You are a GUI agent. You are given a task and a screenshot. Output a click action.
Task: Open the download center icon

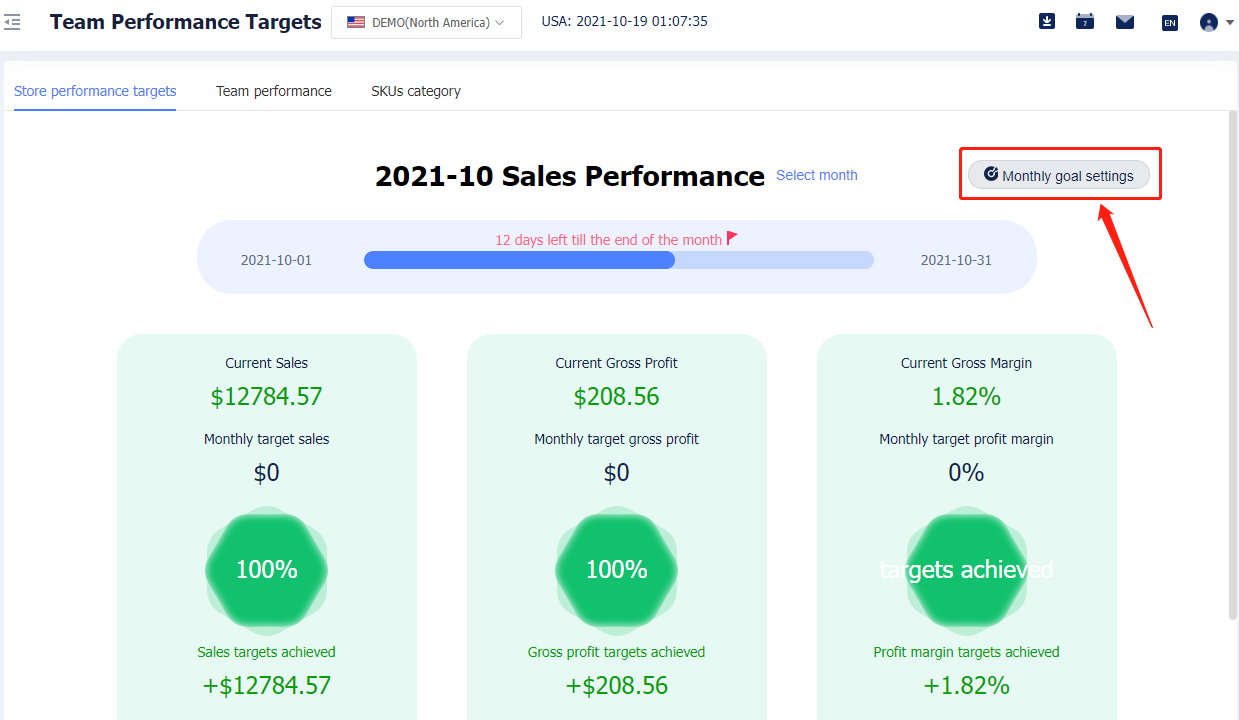(x=1047, y=21)
